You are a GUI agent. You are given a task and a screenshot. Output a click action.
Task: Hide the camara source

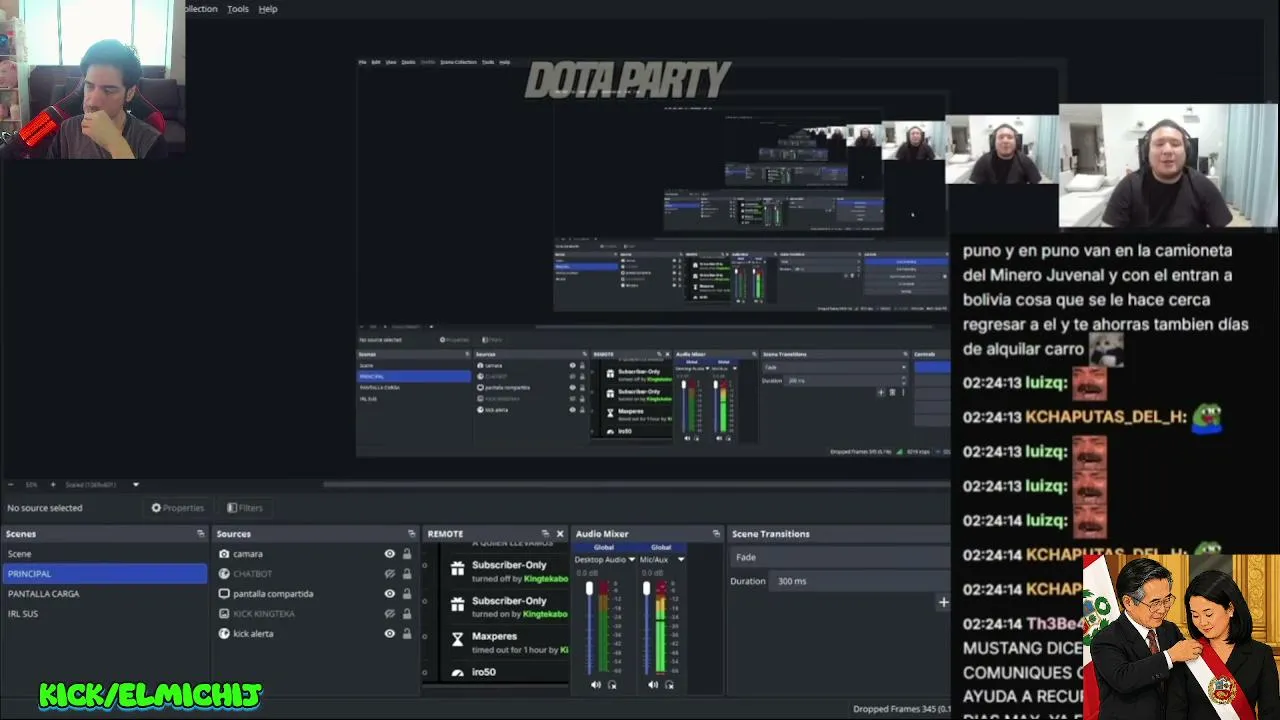[x=390, y=554]
